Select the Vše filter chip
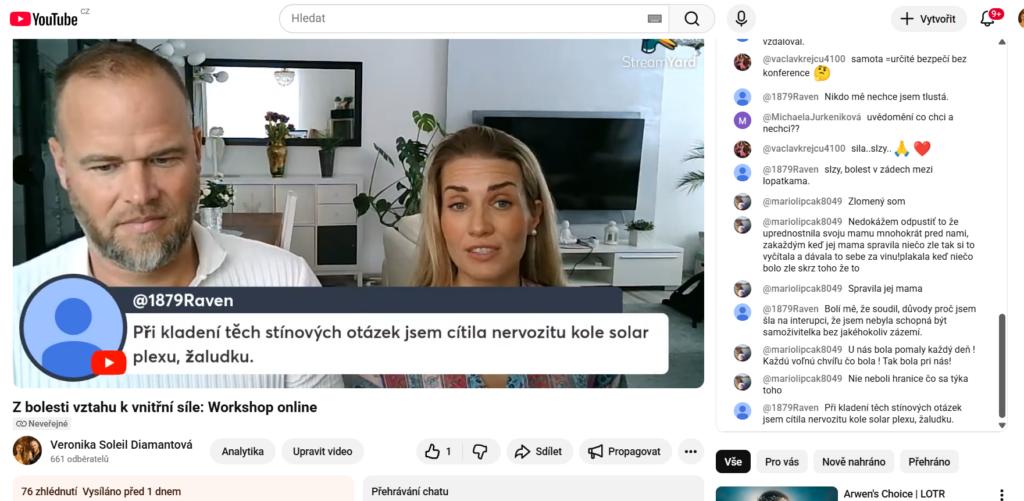The width and height of the screenshot is (1024, 501). pyautogui.click(x=733, y=462)
